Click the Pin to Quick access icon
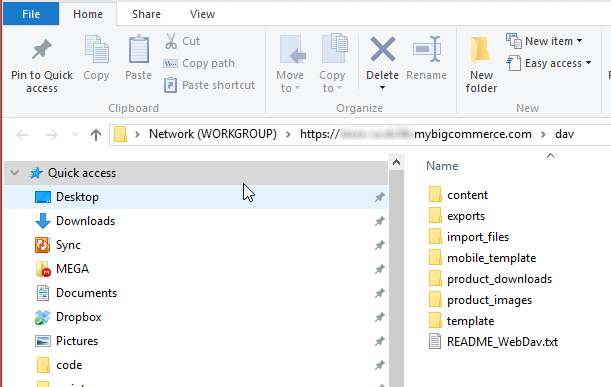 (42, 49)
